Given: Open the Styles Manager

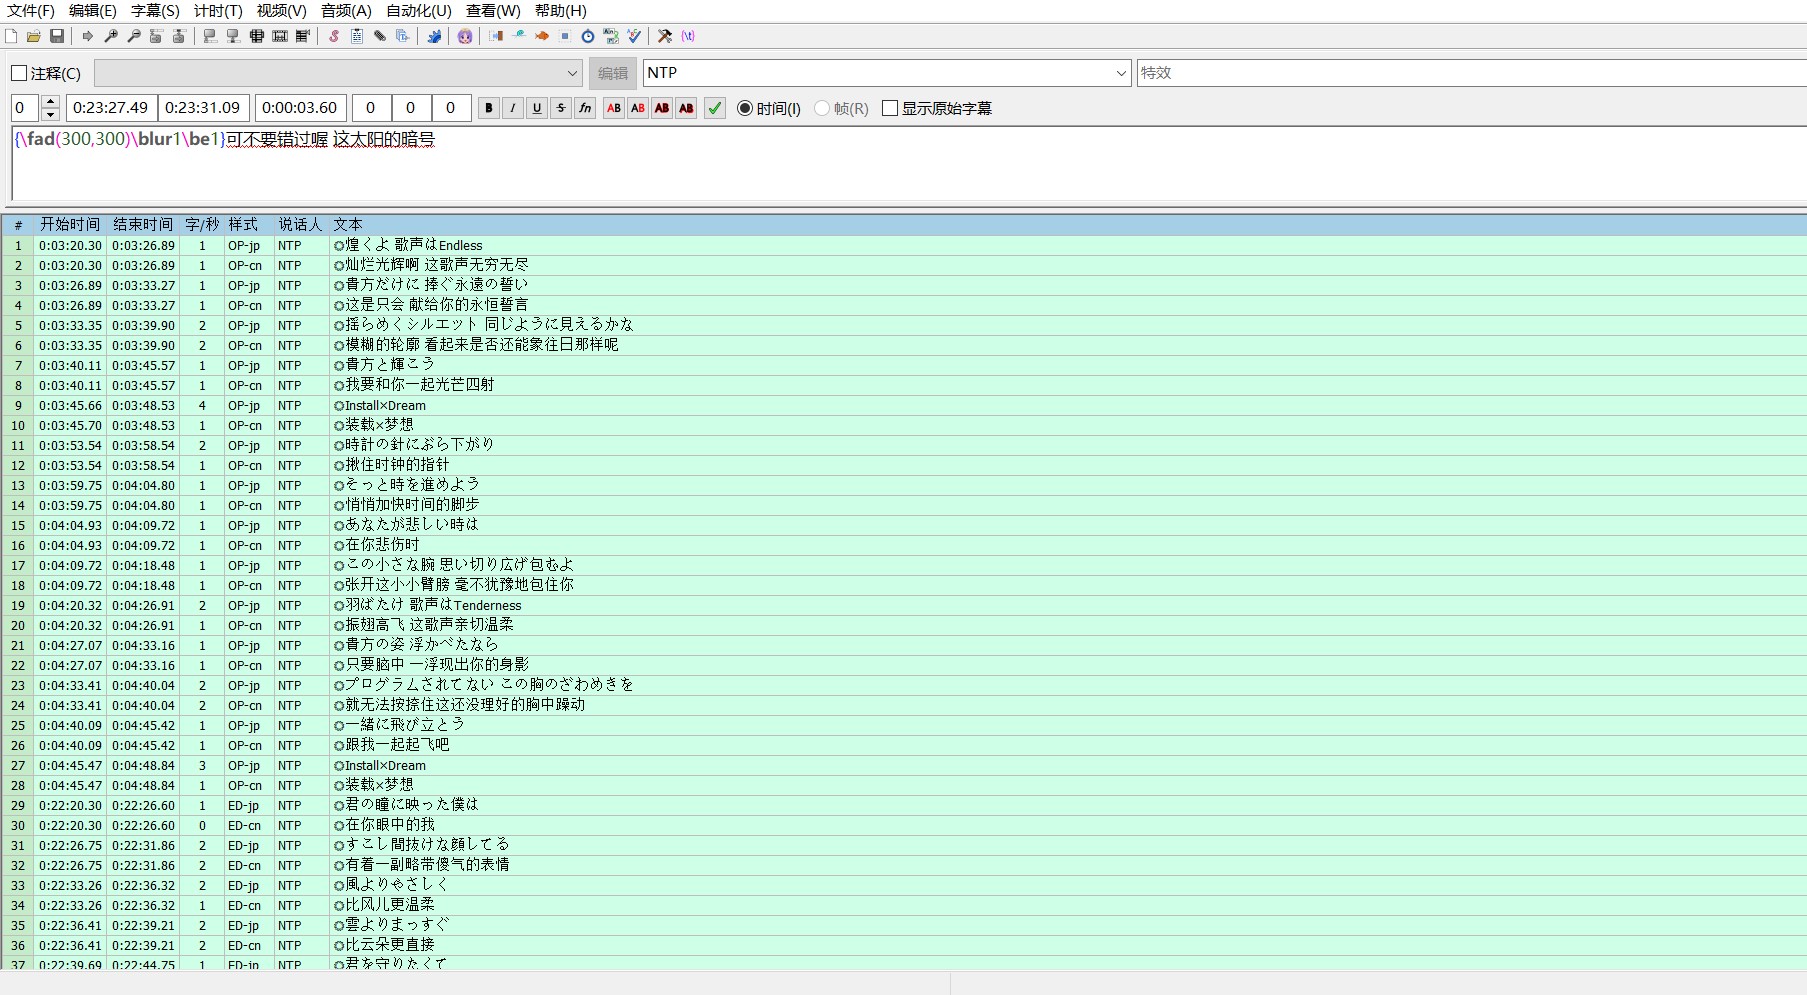Looking at the screenshot, I should click(x=334, y=36).
